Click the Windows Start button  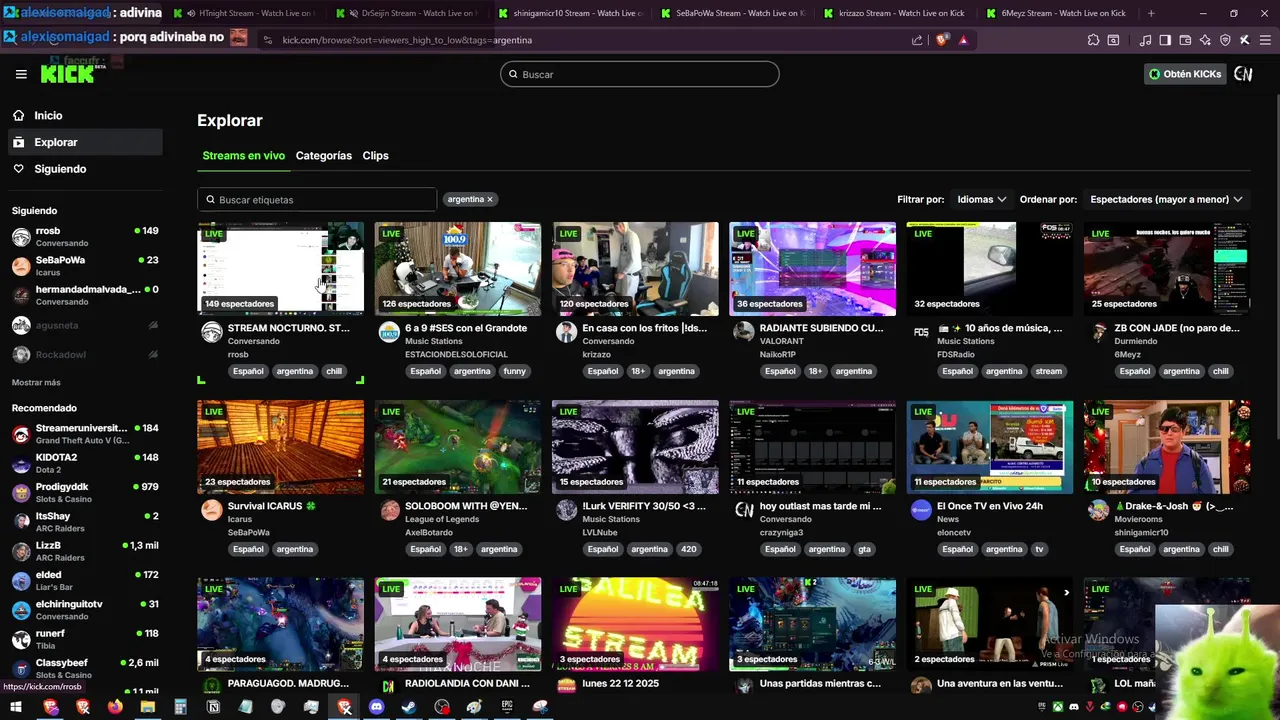16,707
